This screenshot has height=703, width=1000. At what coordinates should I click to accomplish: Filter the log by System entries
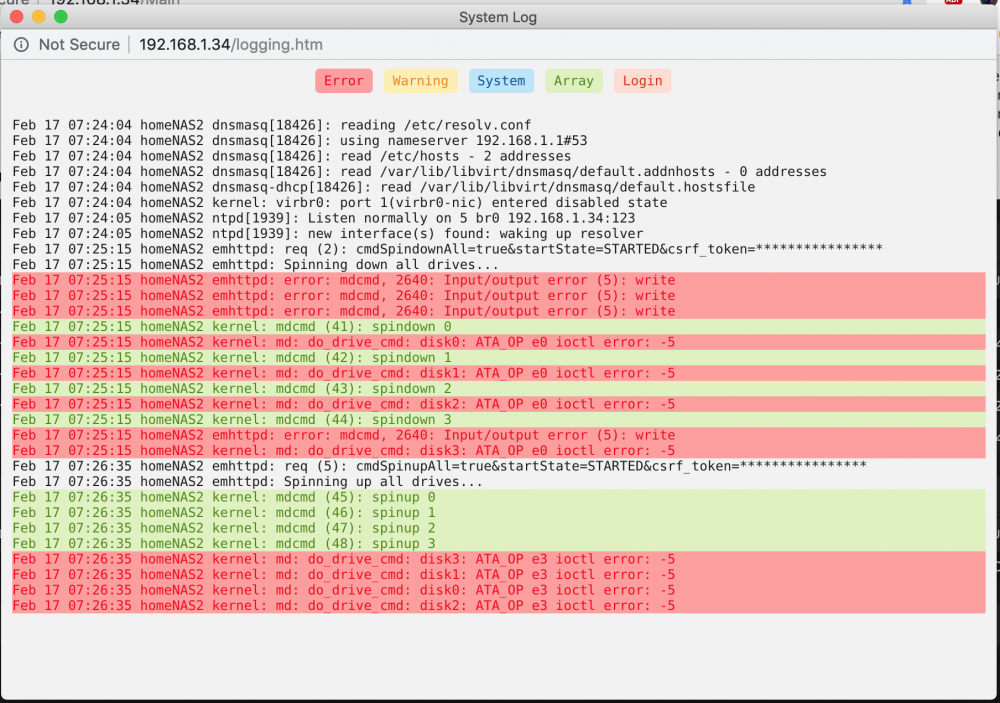[501, 81]
